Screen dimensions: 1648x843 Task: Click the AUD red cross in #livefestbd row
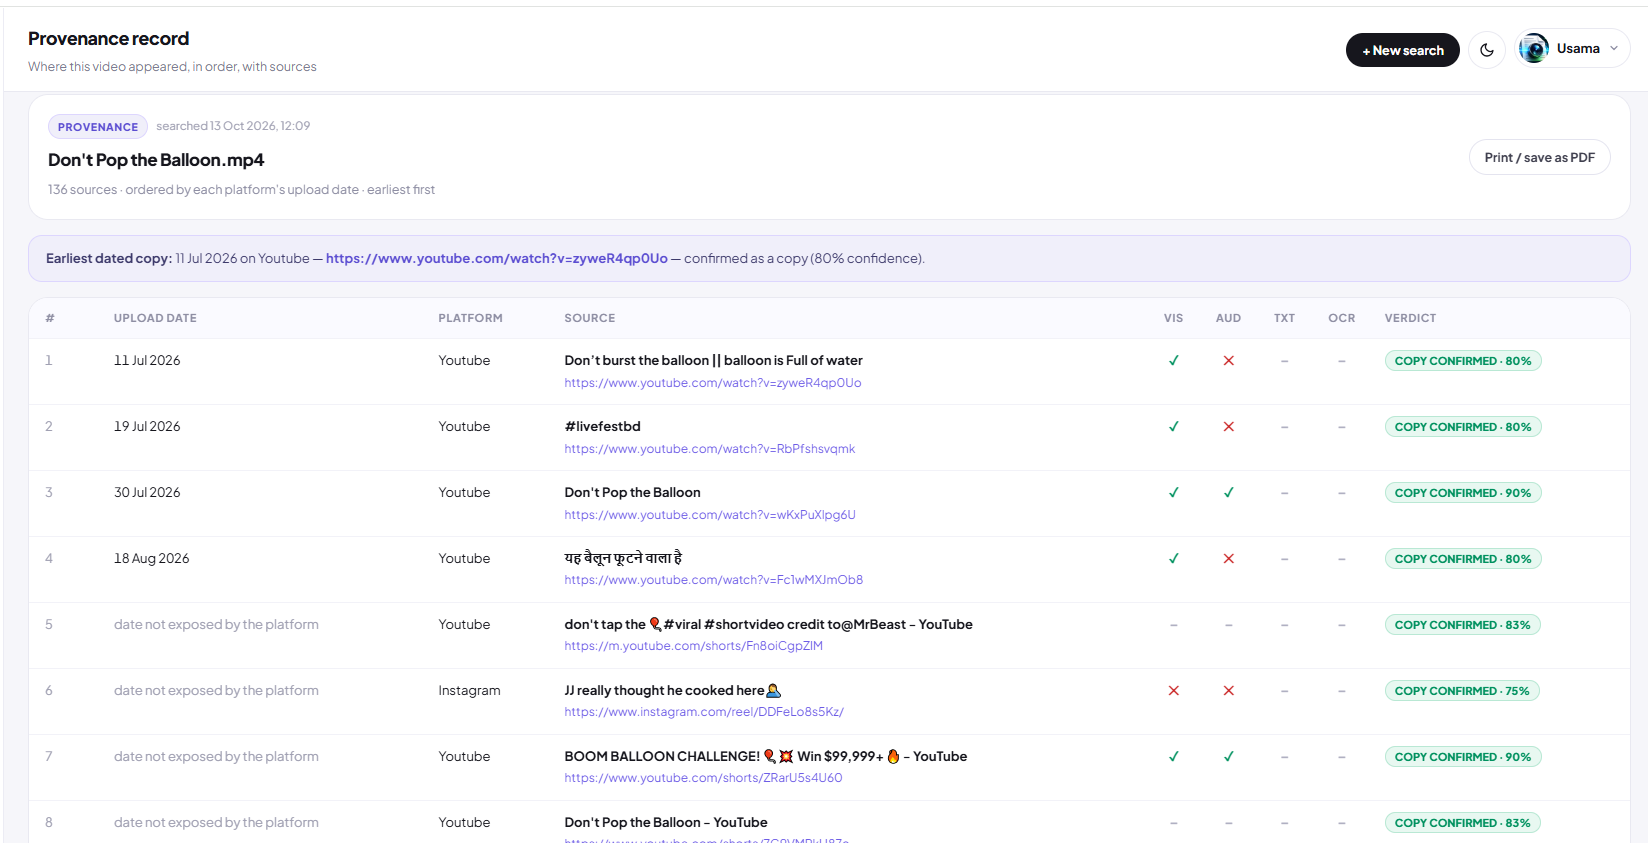coord(1228,427)
